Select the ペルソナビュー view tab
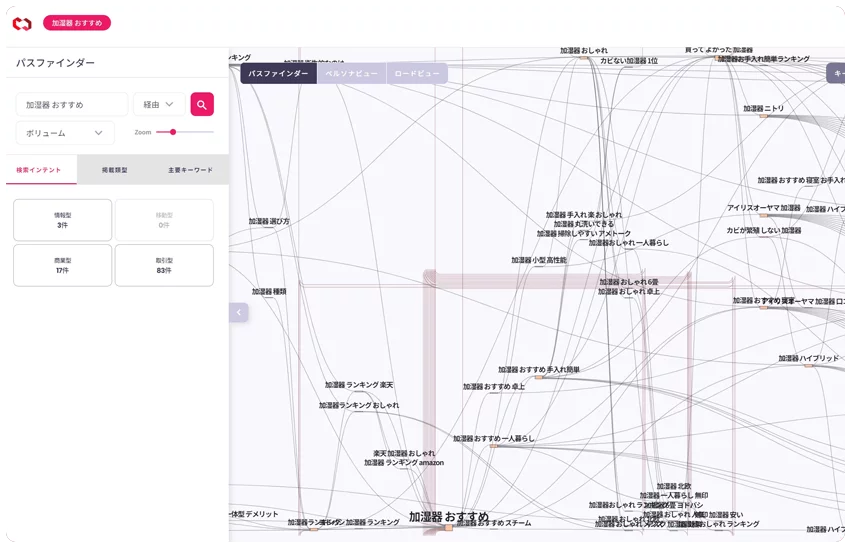Viewport: 848px width, 544px height. (x=352, y=74)
